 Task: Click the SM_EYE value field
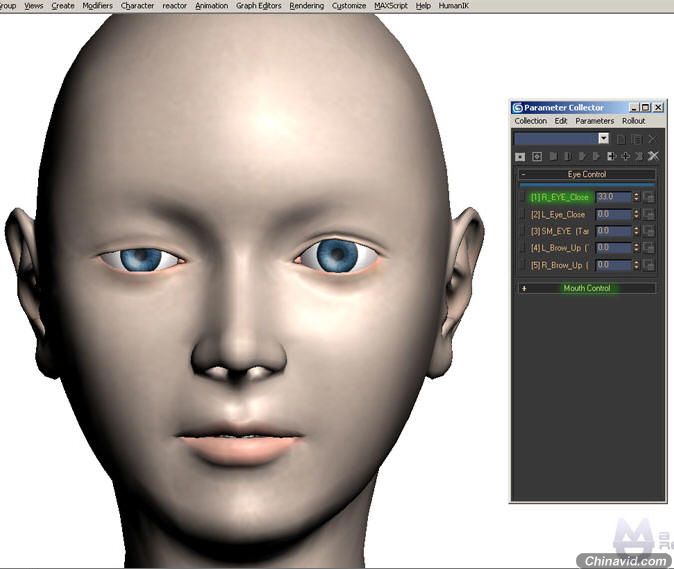click(x=614, y=231)
